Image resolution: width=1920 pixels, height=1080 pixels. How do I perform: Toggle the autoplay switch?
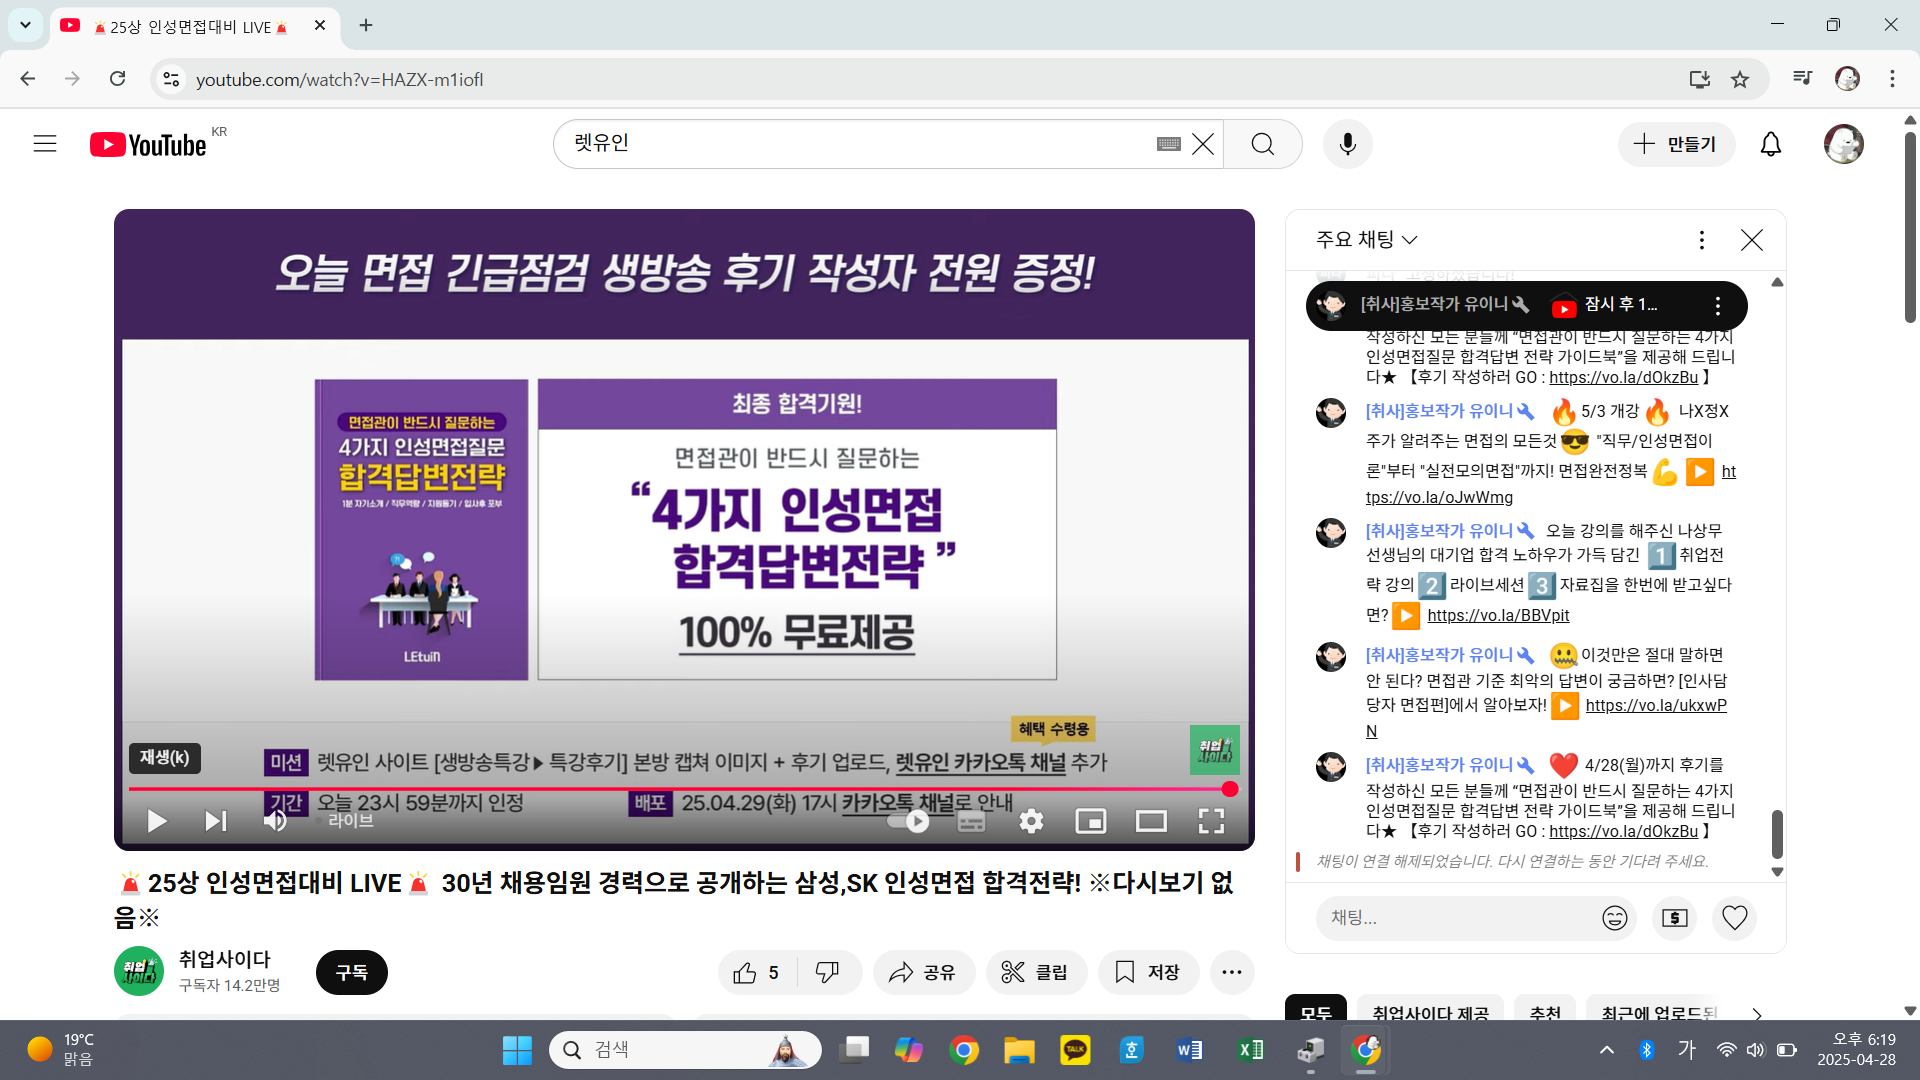(x=909, y=821)
